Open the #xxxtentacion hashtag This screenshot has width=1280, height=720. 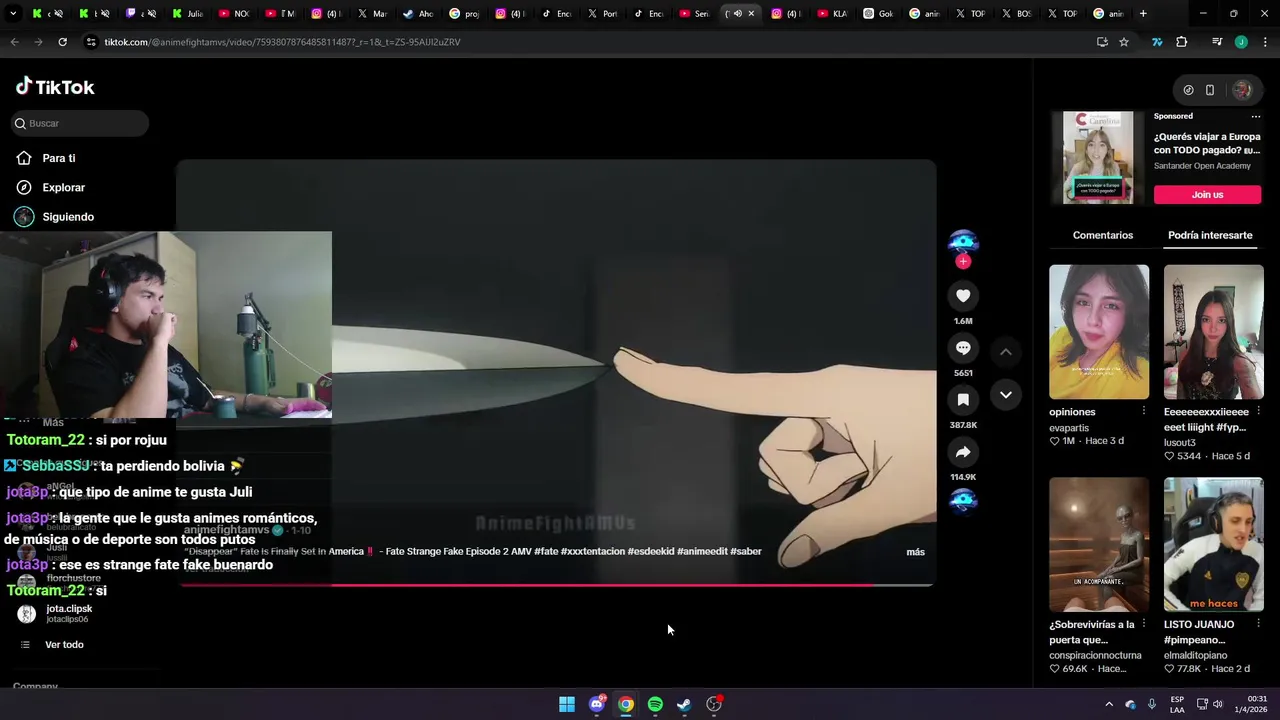593,551
